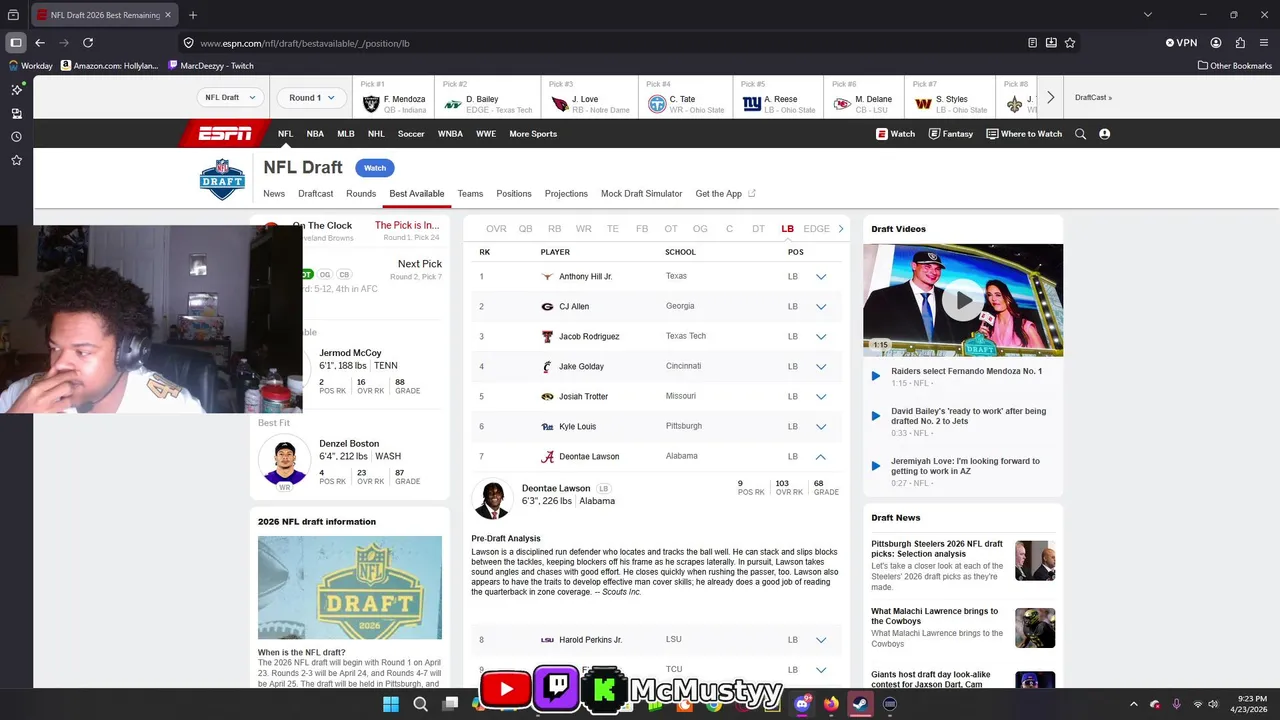Open the ESPN search magnifier icon
The width and height of the screenshot is (1280, 720).
[x=1080, y=134]
